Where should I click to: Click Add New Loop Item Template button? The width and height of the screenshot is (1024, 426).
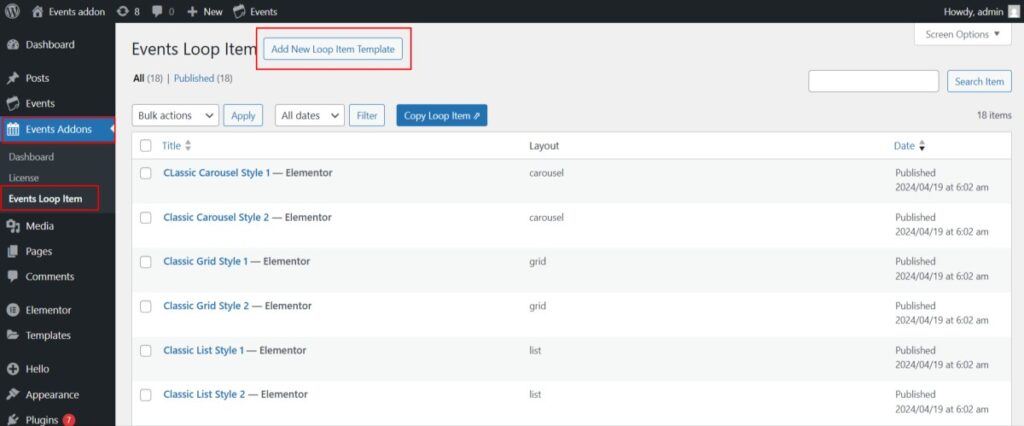(334, 49)
